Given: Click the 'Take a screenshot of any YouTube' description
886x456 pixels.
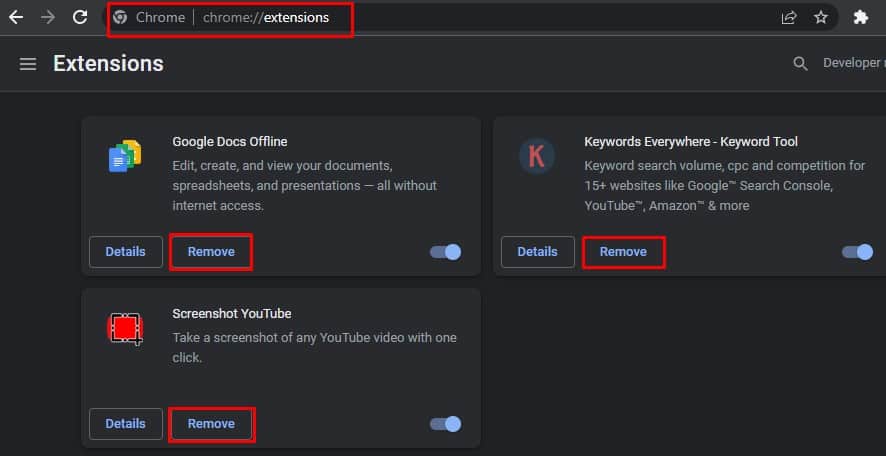Looking at the screenshot, I should pyautogui.click(x=315, y=348).
